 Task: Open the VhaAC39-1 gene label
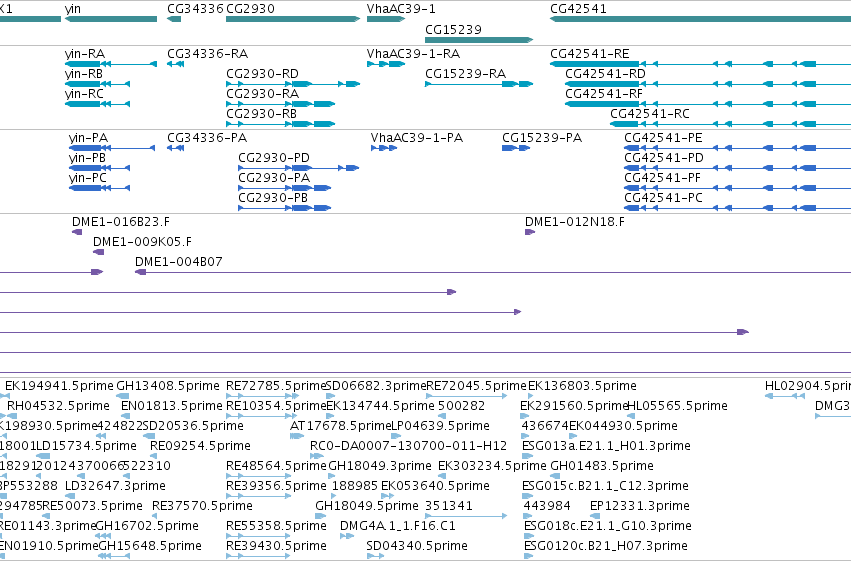(401, 9)
